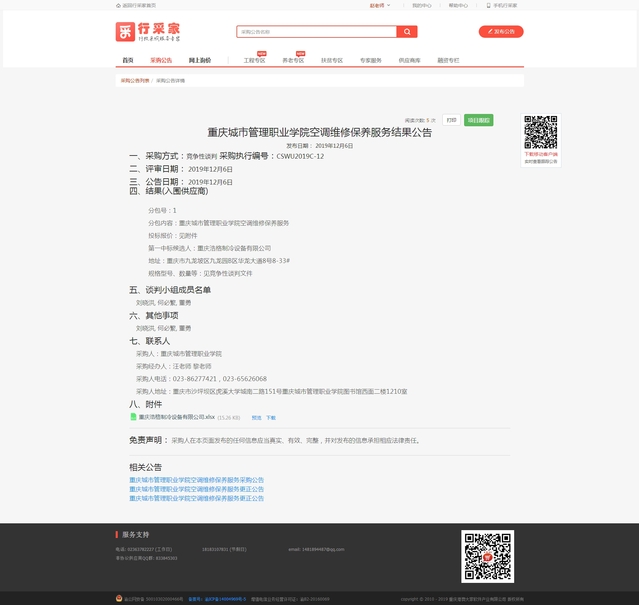639x605 pixels.
Task: Go to 首页 nav tab
Action: 128,60
